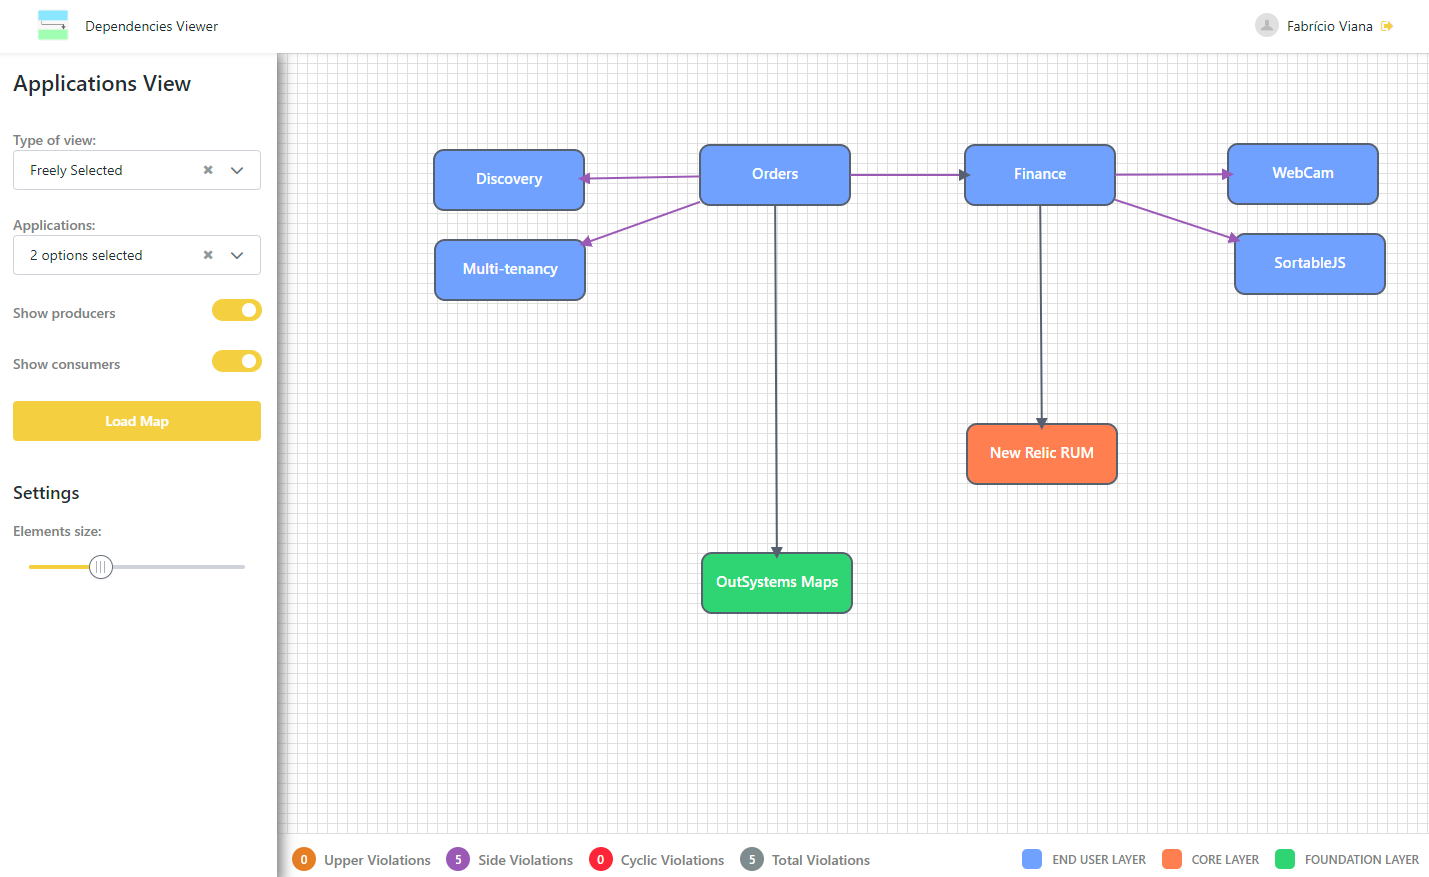Click the Dependencies Viewer logo icon
The height and width of the screenshot is (877, 1429).
[53, 25]
